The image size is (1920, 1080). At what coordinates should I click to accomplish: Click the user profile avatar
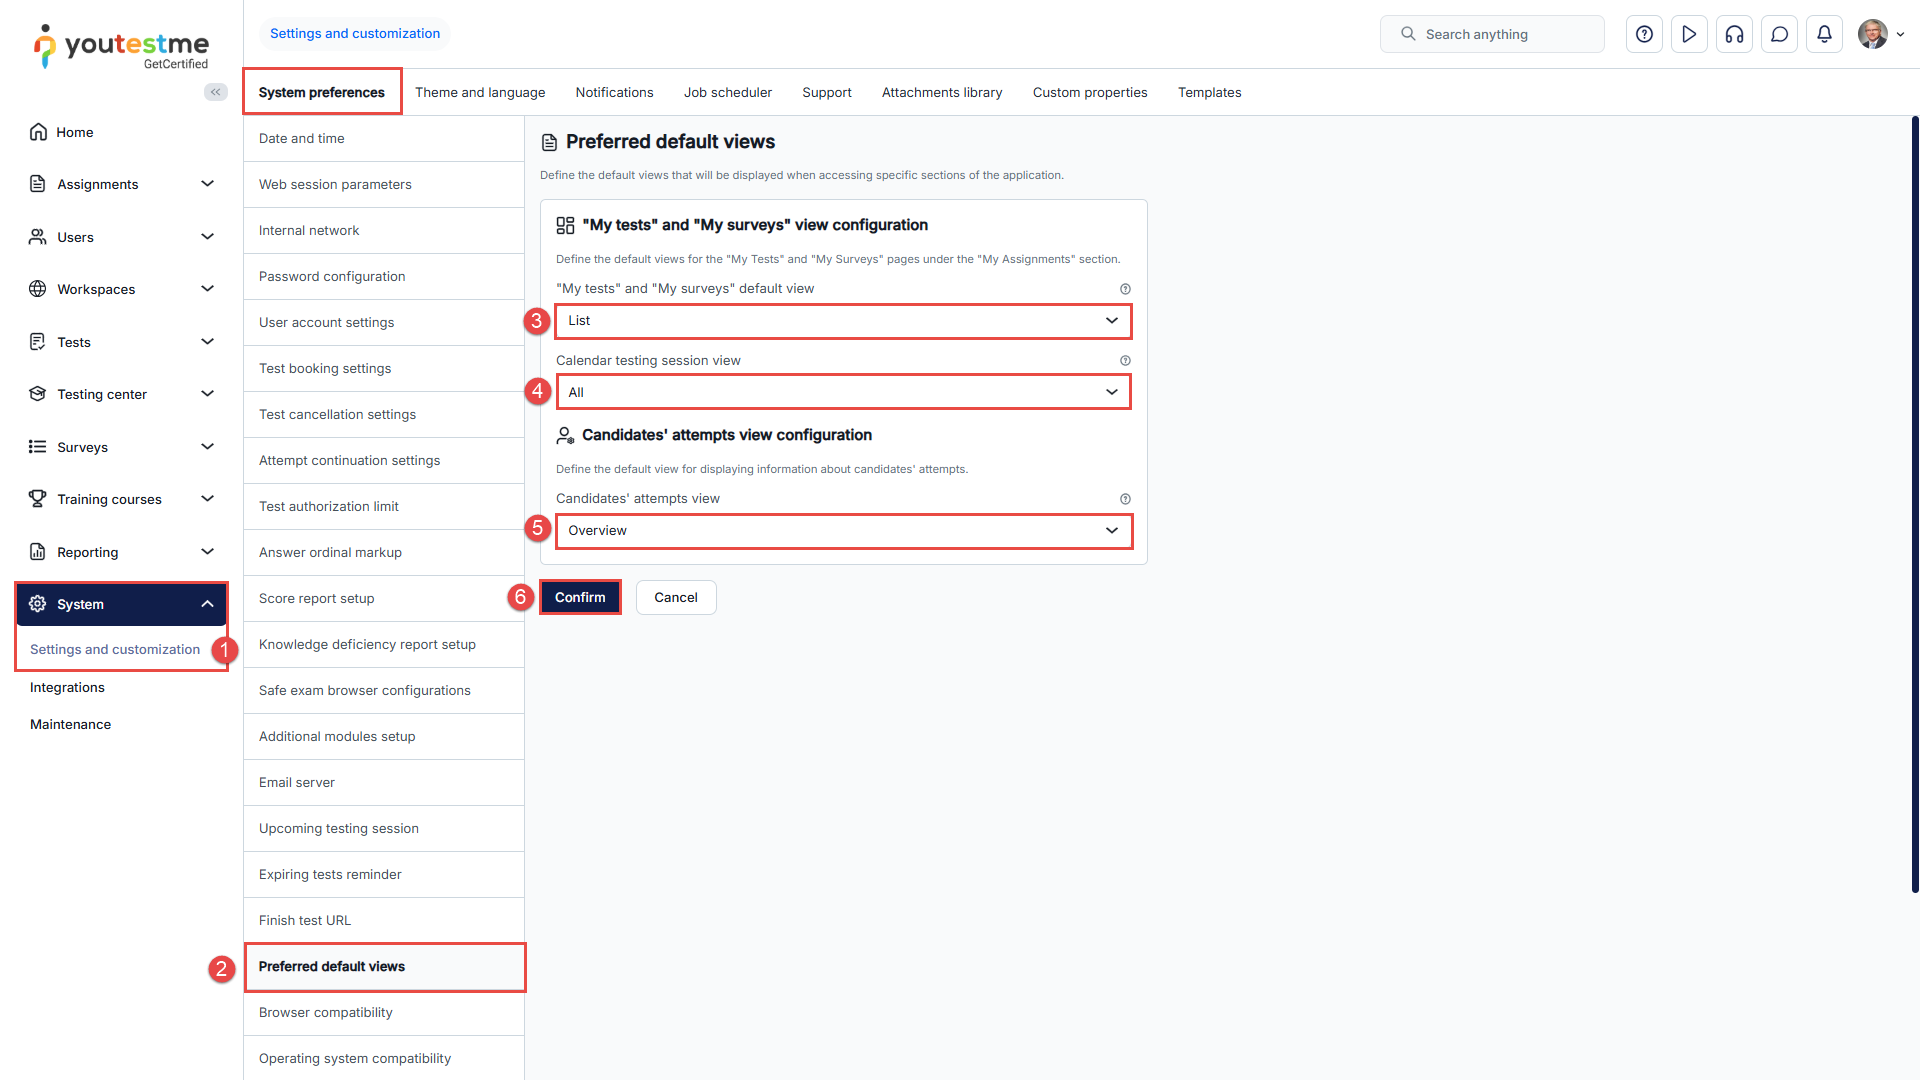point(1872,34)
